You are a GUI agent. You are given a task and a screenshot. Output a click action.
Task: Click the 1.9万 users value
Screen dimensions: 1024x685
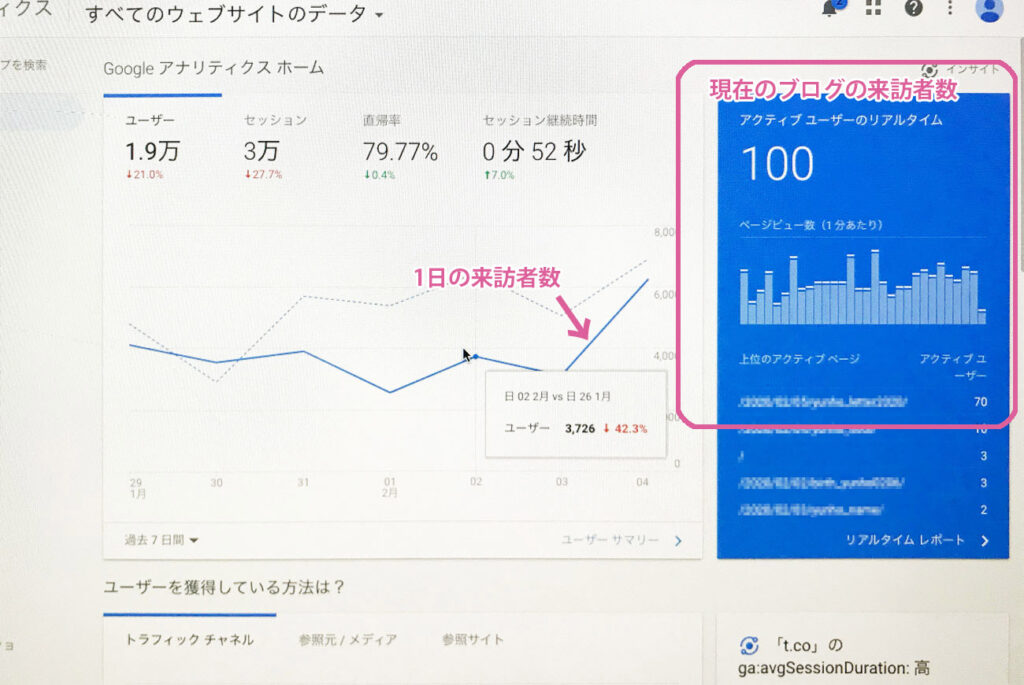[x=152, y=151]
